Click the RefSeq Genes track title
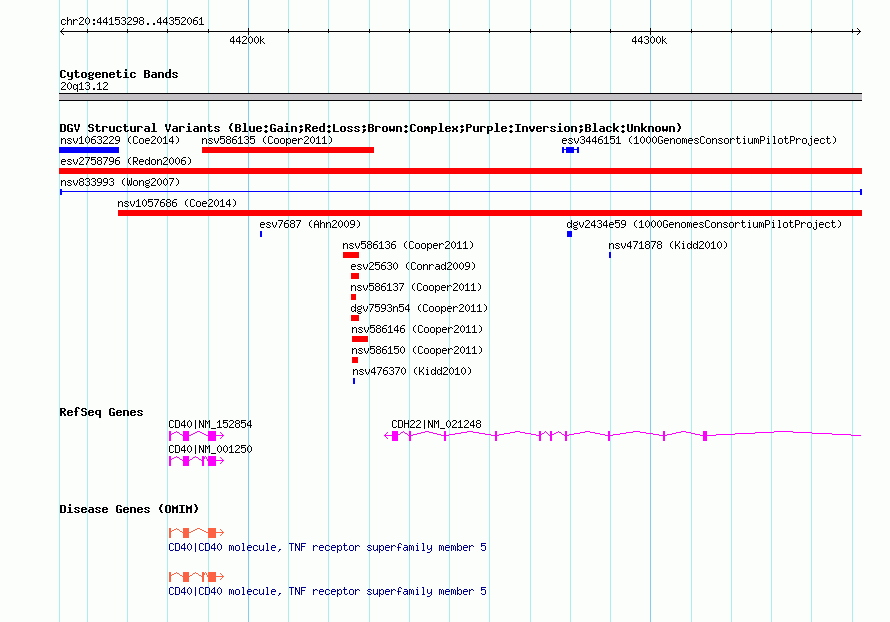The image size is (890, 622). tap(101, 412)
